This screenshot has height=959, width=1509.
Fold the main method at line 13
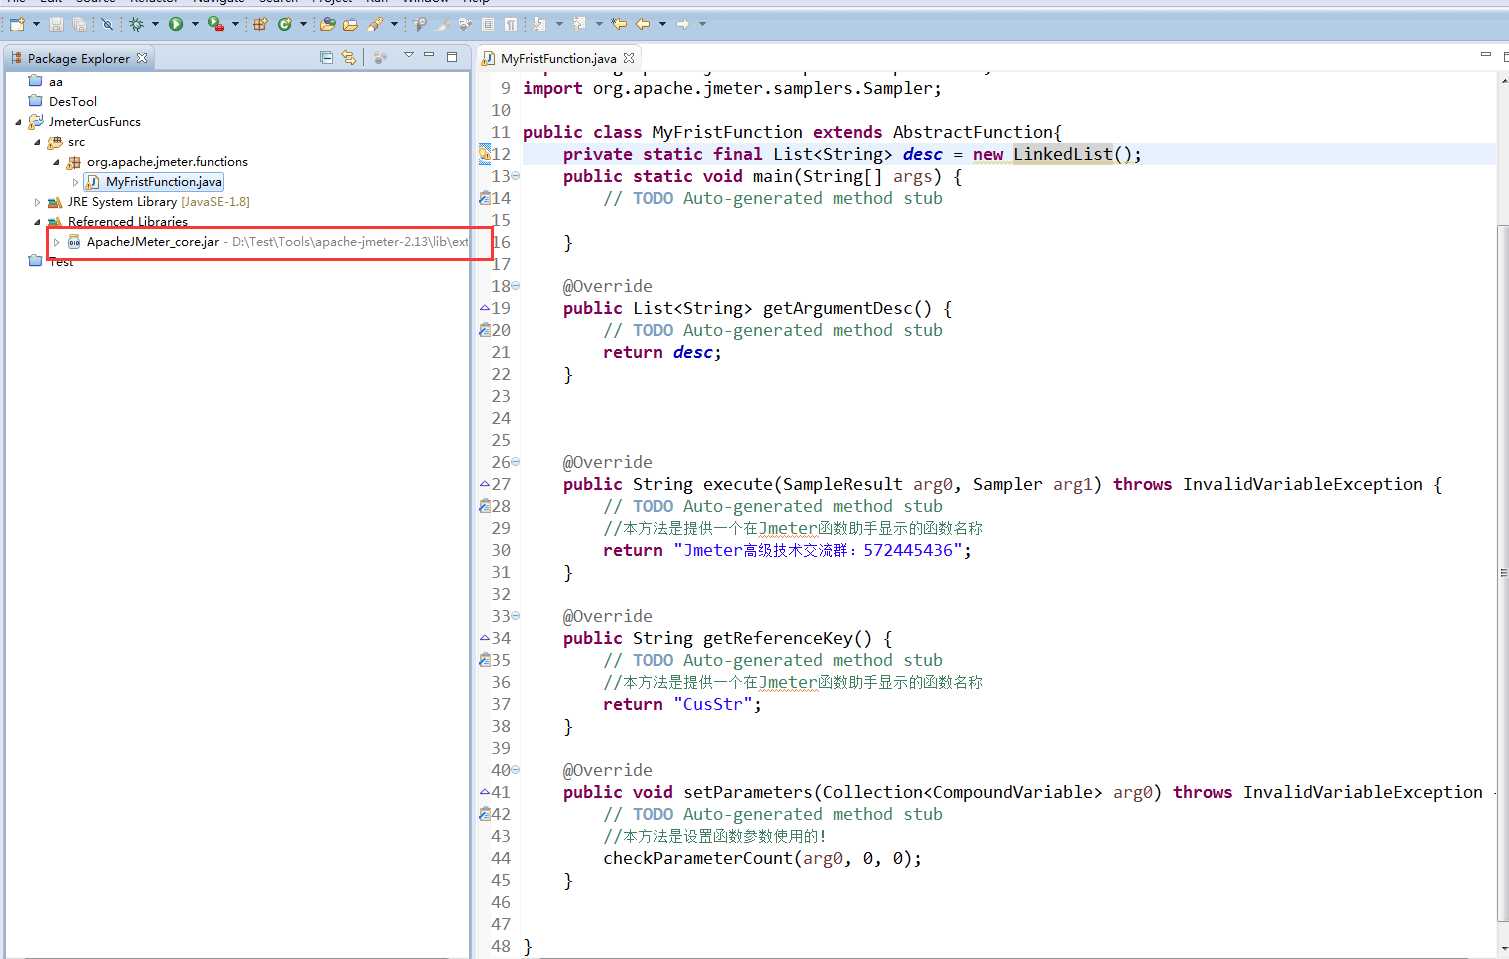(x=516, y=176)
